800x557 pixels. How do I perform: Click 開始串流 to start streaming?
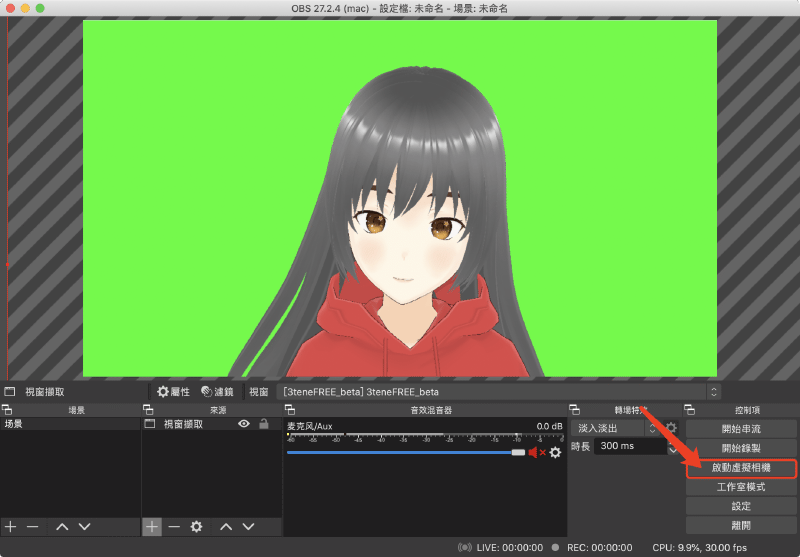tap(741, 429)
